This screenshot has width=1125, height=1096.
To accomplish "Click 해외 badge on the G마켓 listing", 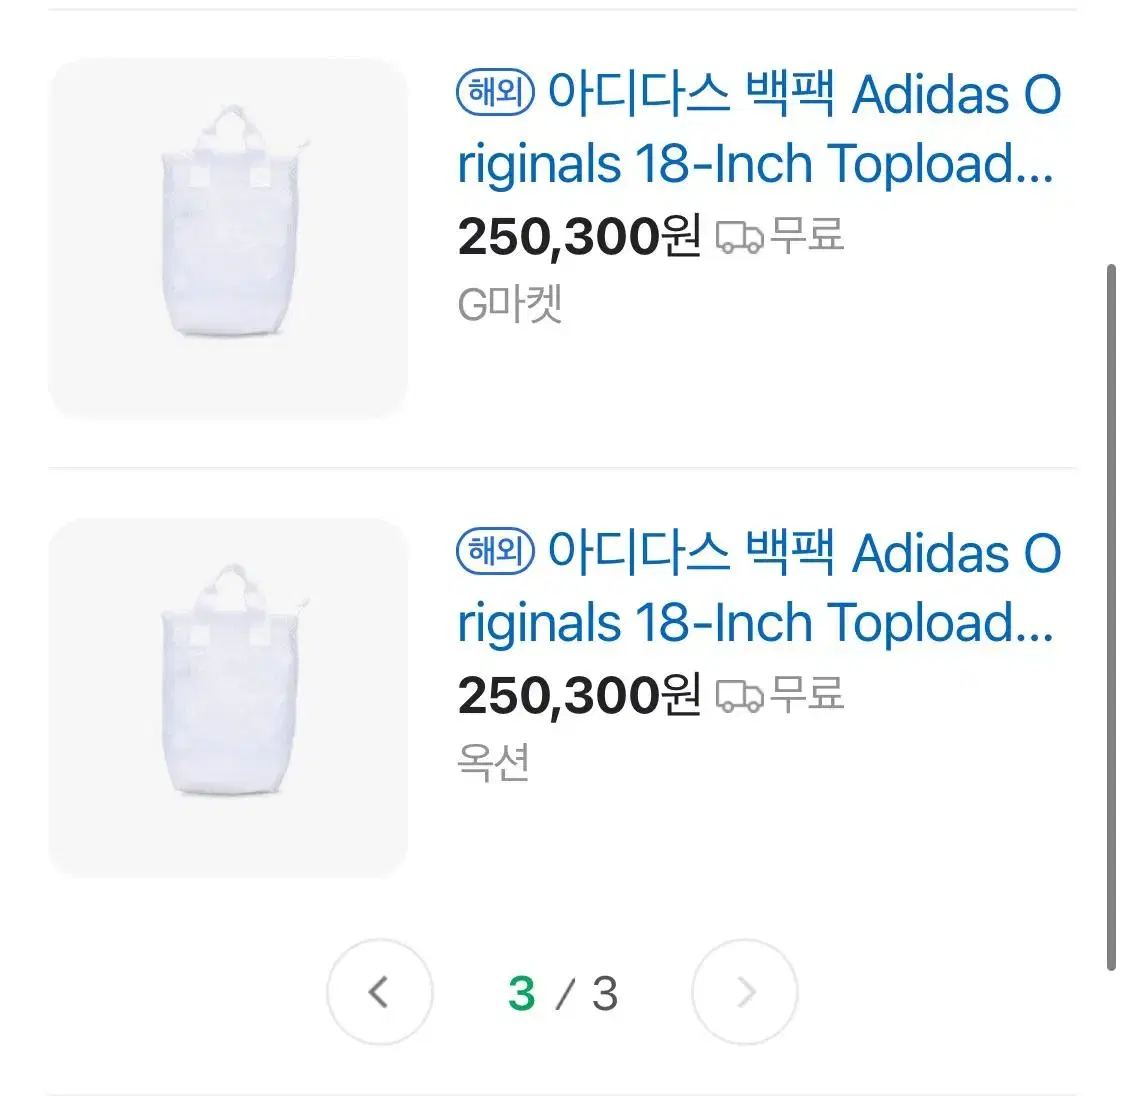I will pos(496,94).
